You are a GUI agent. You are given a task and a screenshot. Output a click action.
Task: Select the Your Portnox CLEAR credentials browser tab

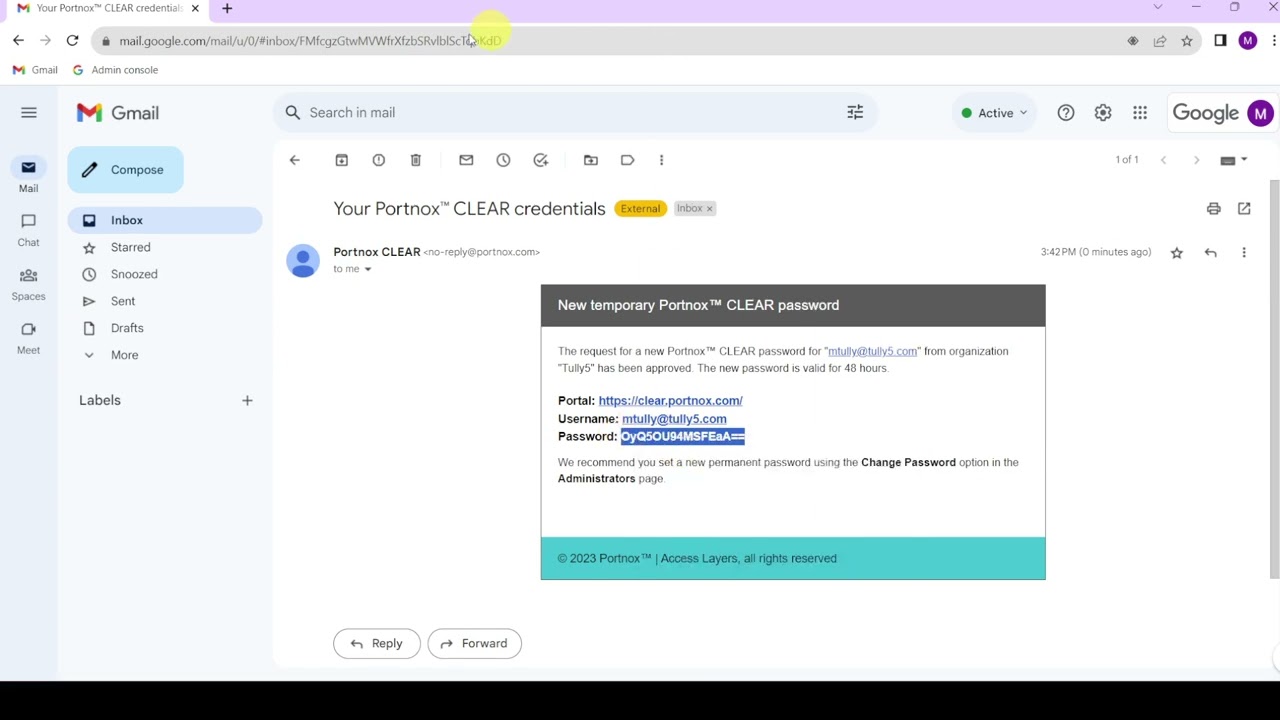point(108,8)
